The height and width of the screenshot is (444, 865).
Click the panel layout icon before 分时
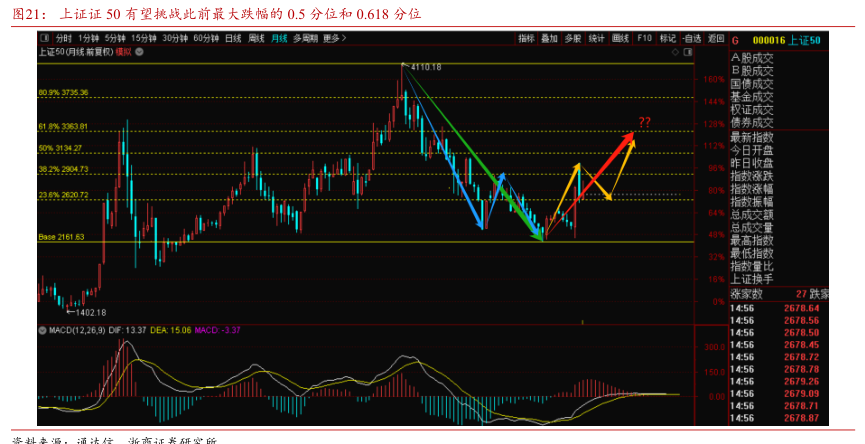(42, 38)
